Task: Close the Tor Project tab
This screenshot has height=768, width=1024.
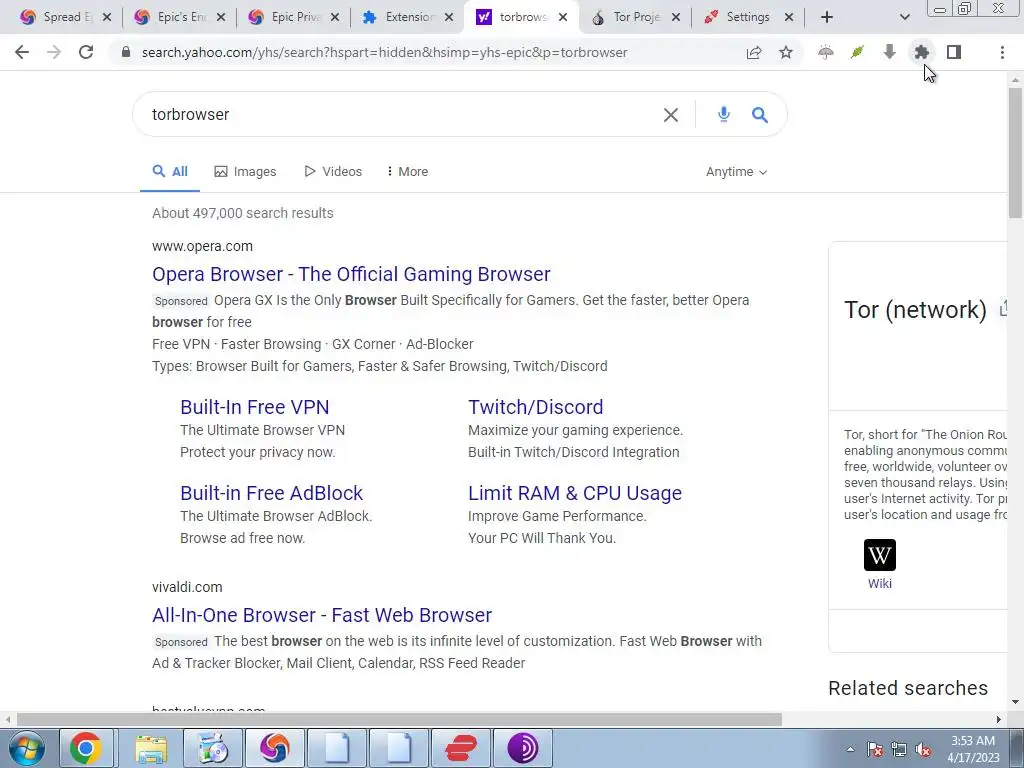Action: point(676,18)
